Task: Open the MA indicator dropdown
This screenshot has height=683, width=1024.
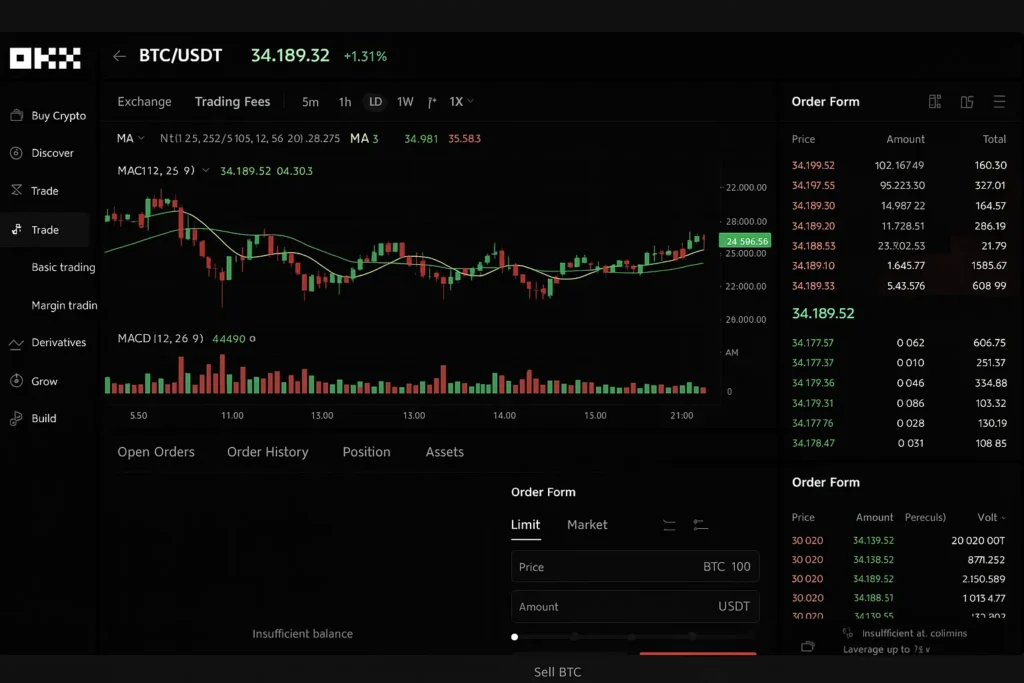Action: click(131, 138)
